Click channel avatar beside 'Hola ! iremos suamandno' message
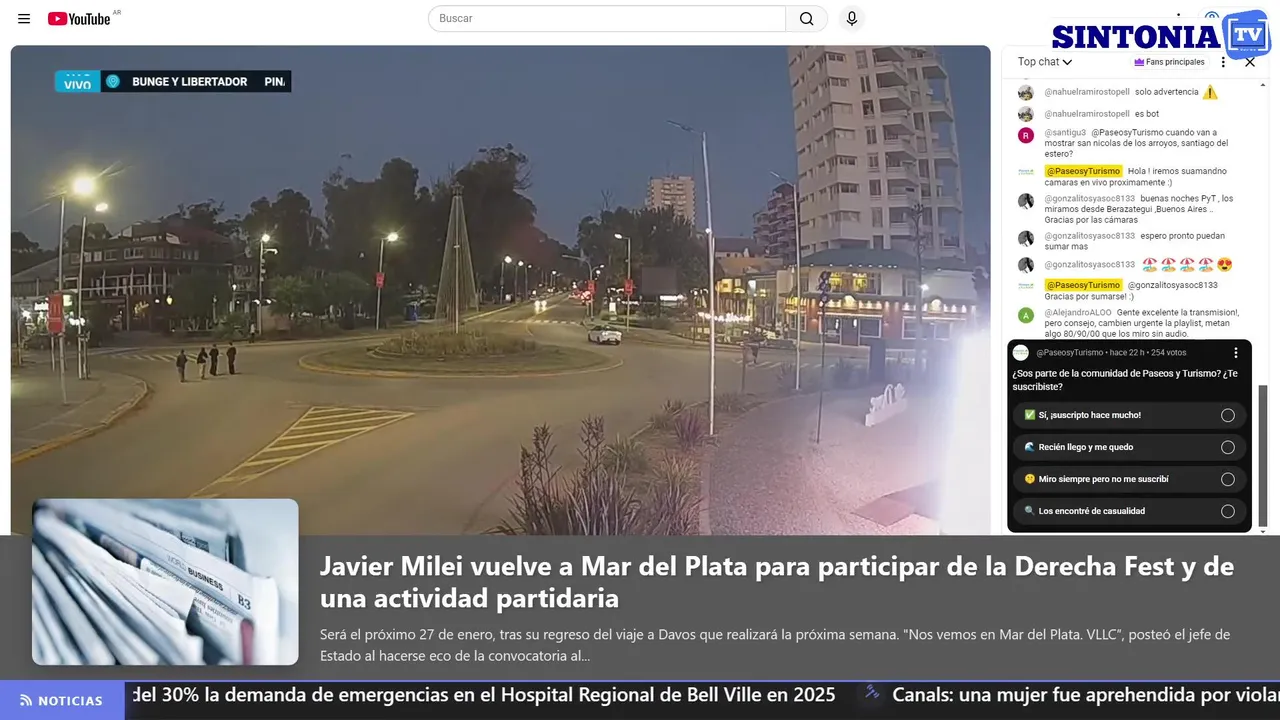Image resolution: width=1280 pixels, height=720 pixels. pyautogui.click(x=1026, y=172)
